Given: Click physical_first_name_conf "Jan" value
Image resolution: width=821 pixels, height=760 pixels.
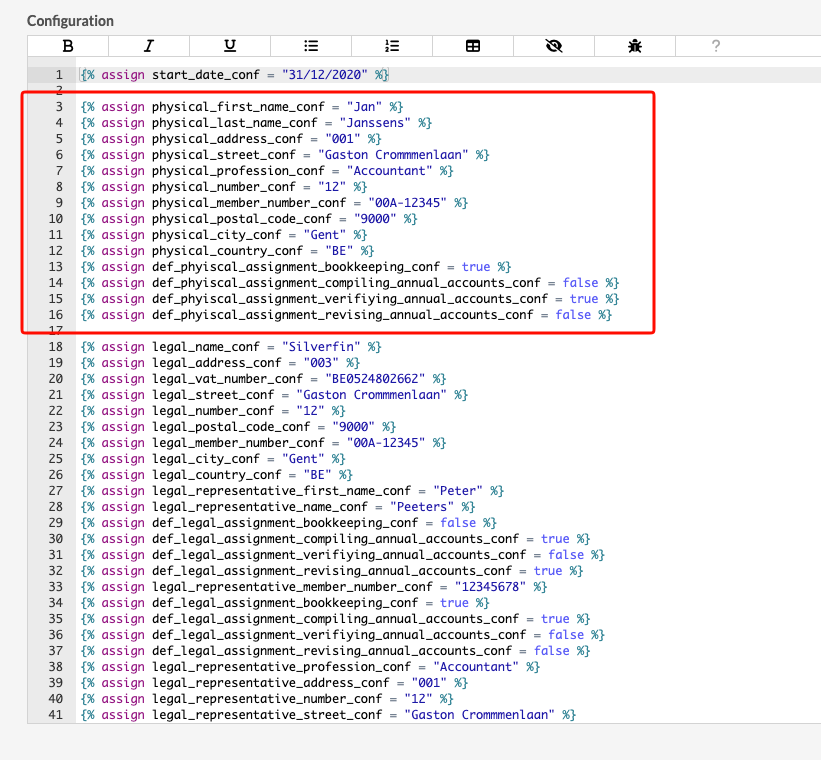Looking at the screenshot, I should tap(364, 107).
